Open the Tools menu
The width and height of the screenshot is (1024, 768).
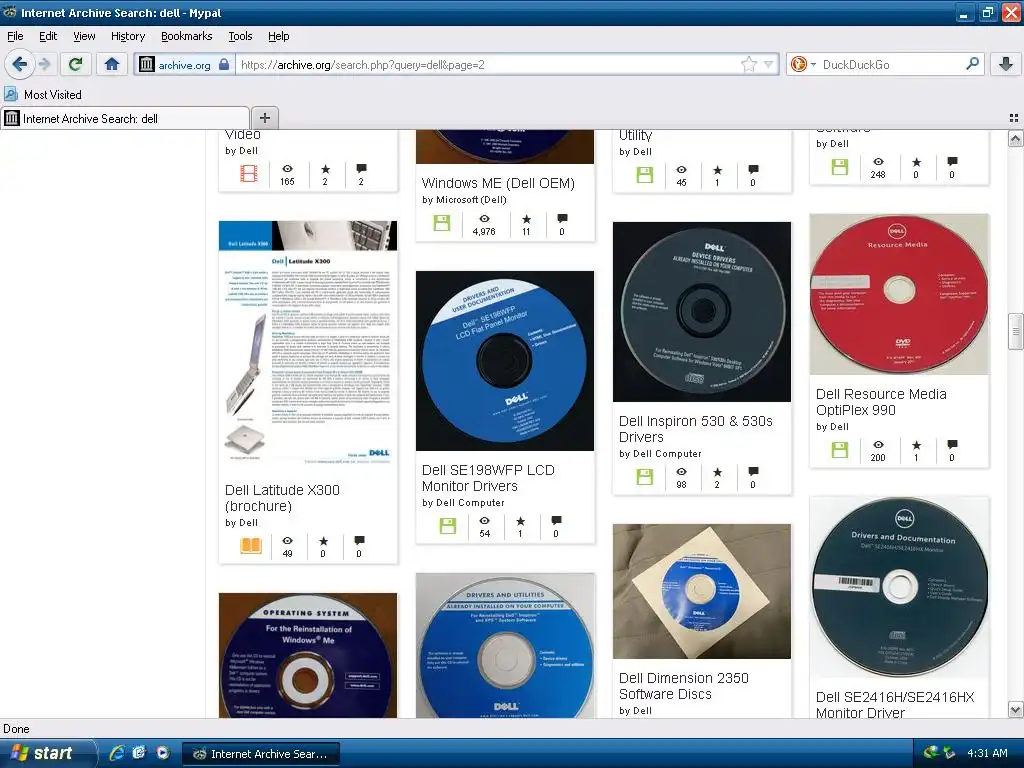tap(240, 36)
